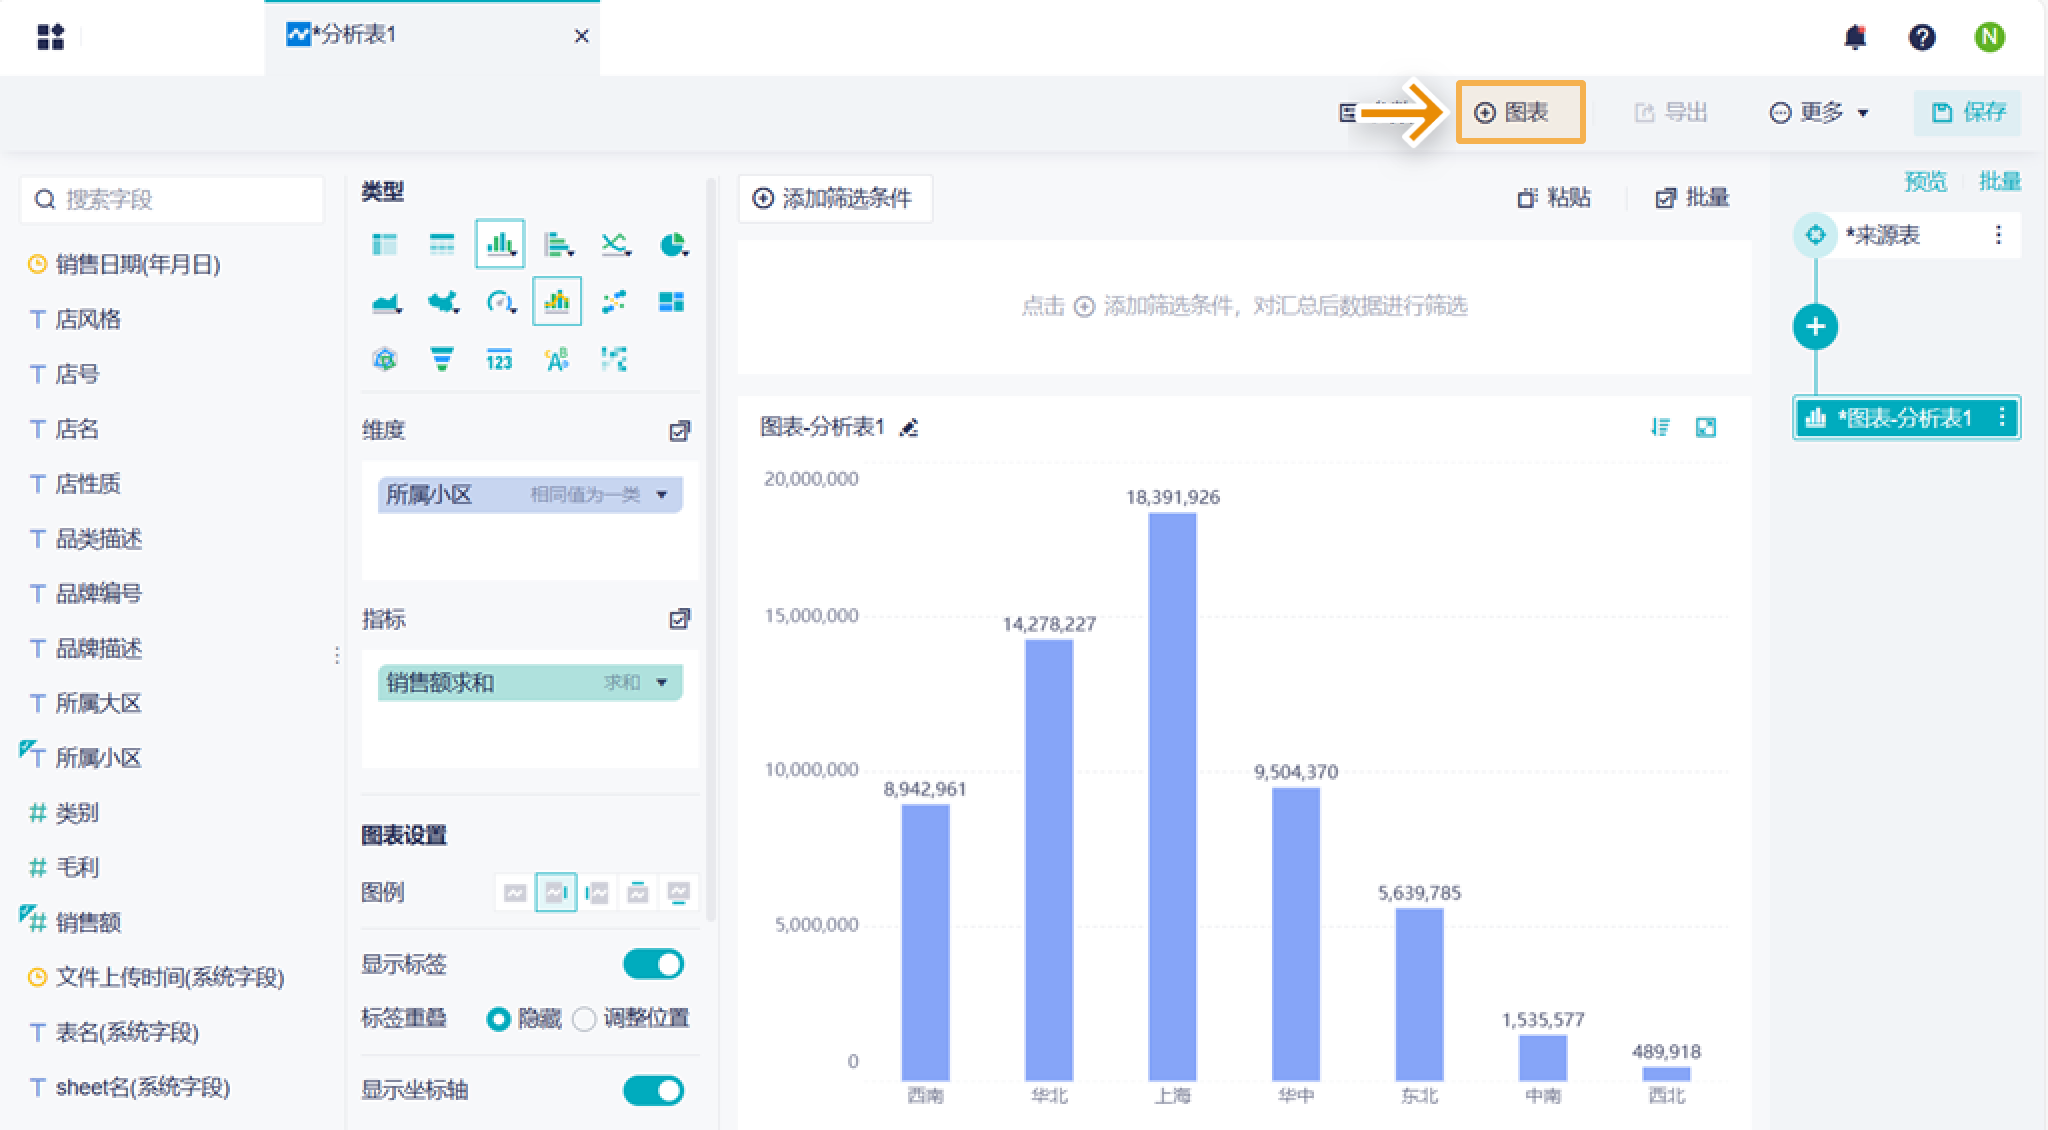The image size is (2048, 1130).
Task: Click the chart sort icon
Action: [x=1660, y=427]
